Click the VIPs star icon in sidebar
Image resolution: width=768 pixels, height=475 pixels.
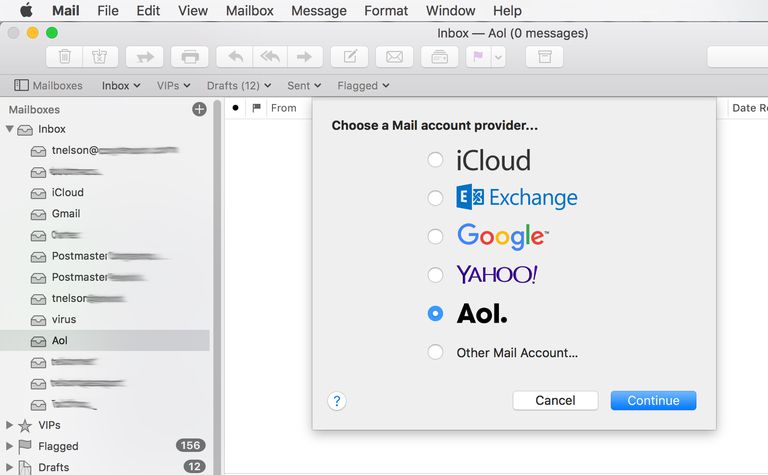[x=24, y=426]
